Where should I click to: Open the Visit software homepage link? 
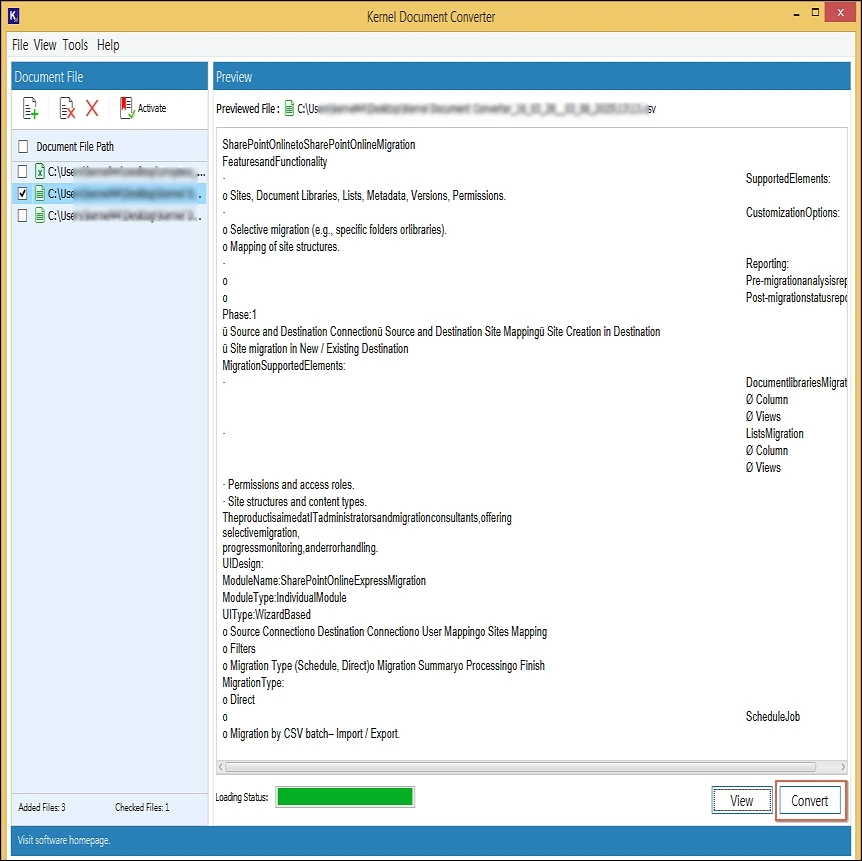(64, 840)
